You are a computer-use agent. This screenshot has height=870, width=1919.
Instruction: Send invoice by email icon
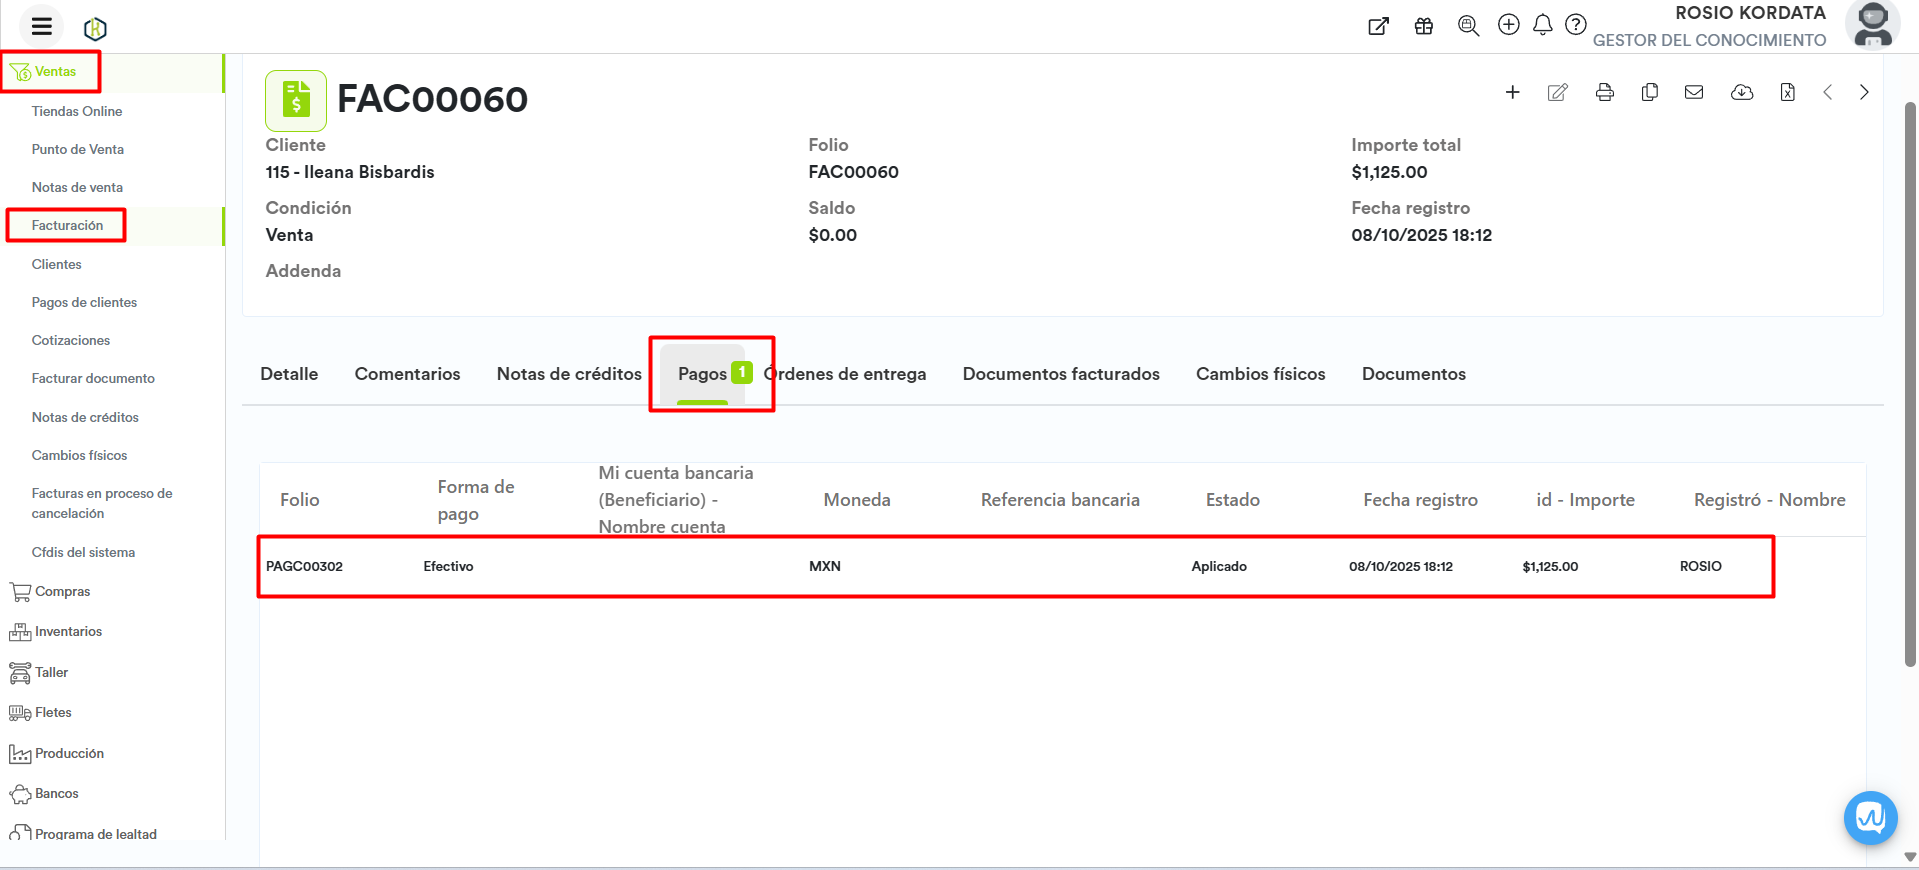pos(1693,92)
